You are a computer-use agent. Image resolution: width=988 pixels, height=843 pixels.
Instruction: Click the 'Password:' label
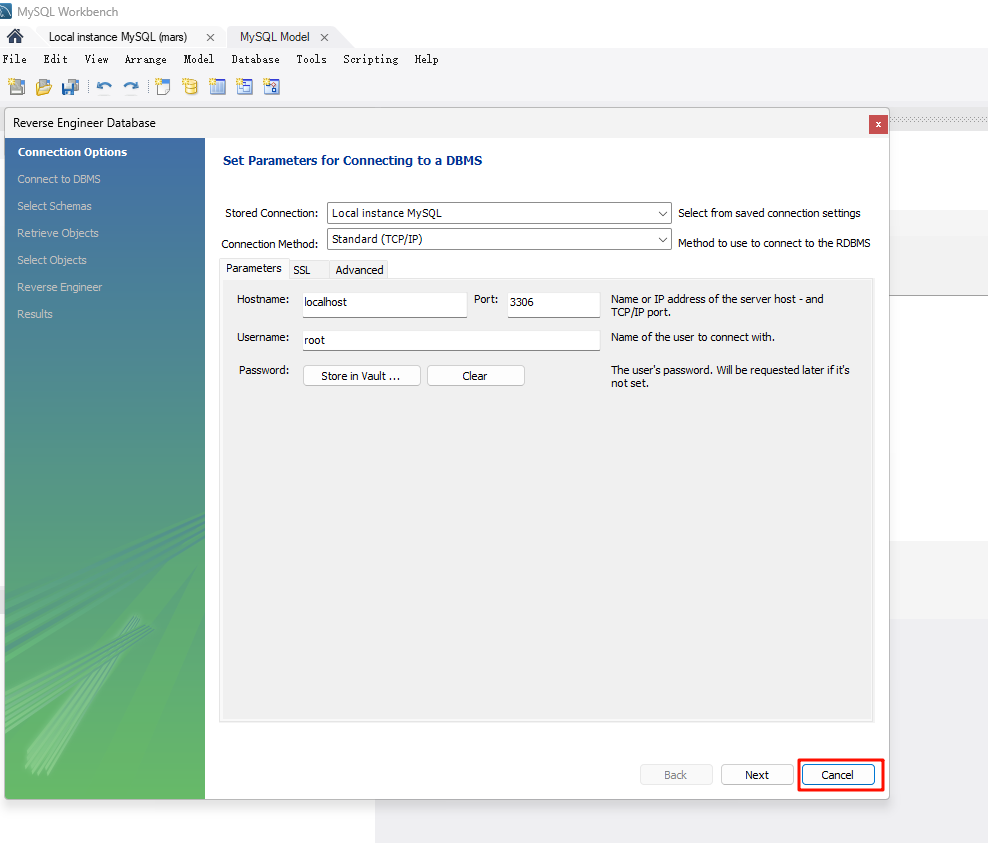coord(264,370)
